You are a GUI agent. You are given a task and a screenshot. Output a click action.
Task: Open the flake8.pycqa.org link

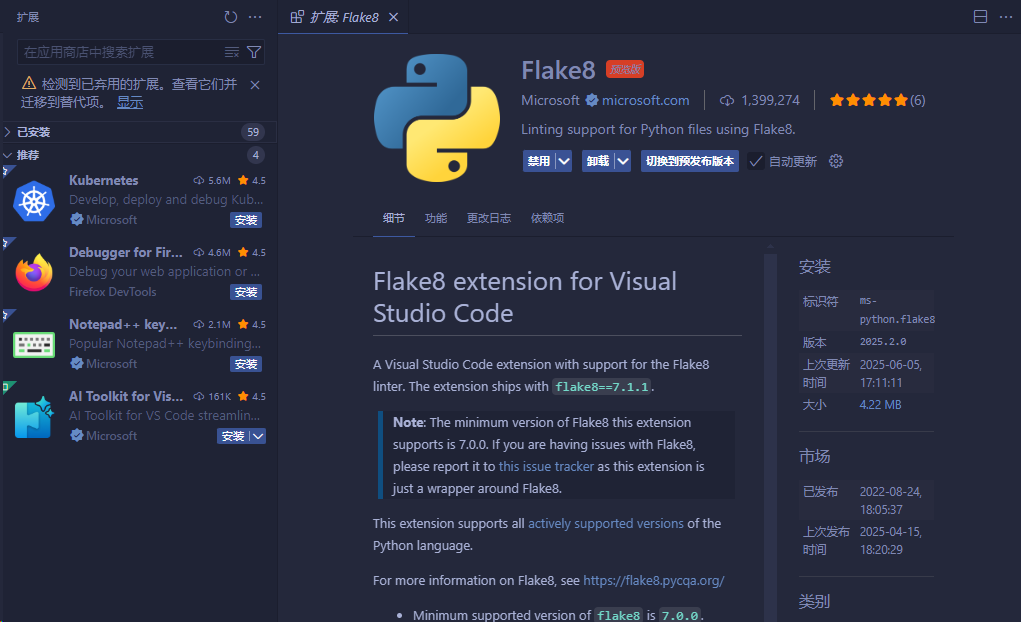click(654, 580)
